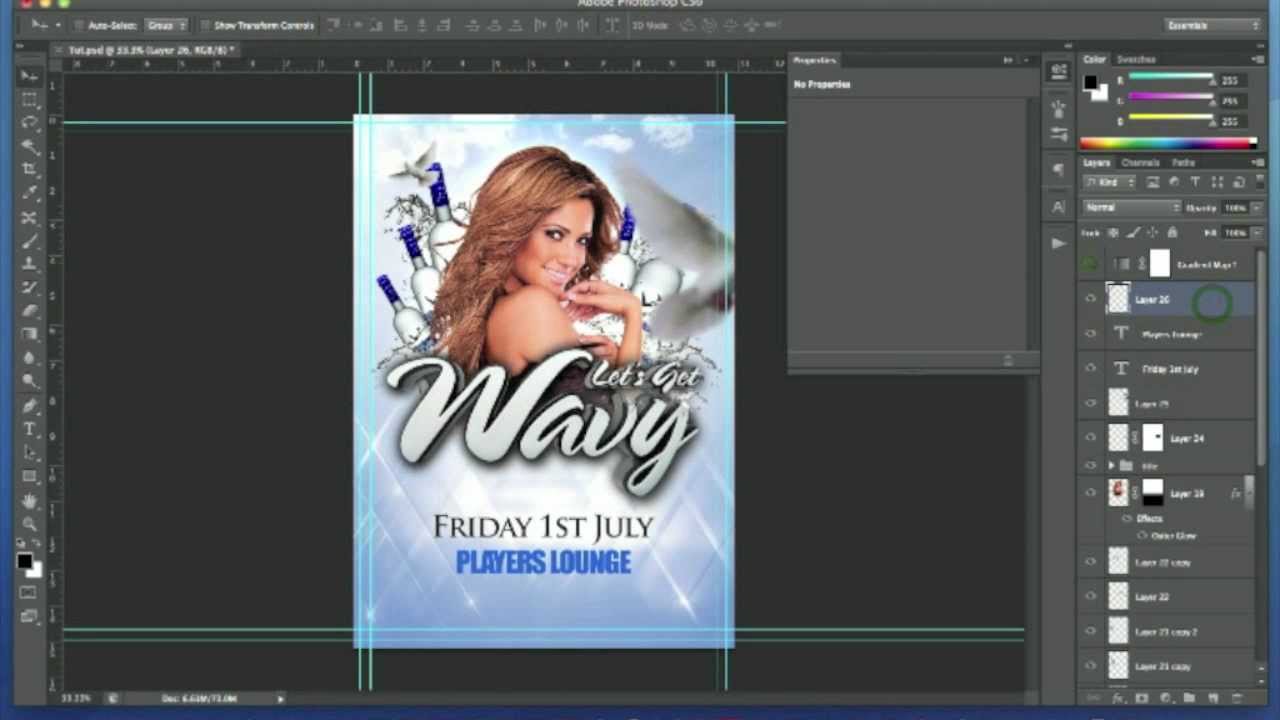1280x720 pixels.
Task: Toggle Outer Glow effect visibility
Action: coord(1142,535)
